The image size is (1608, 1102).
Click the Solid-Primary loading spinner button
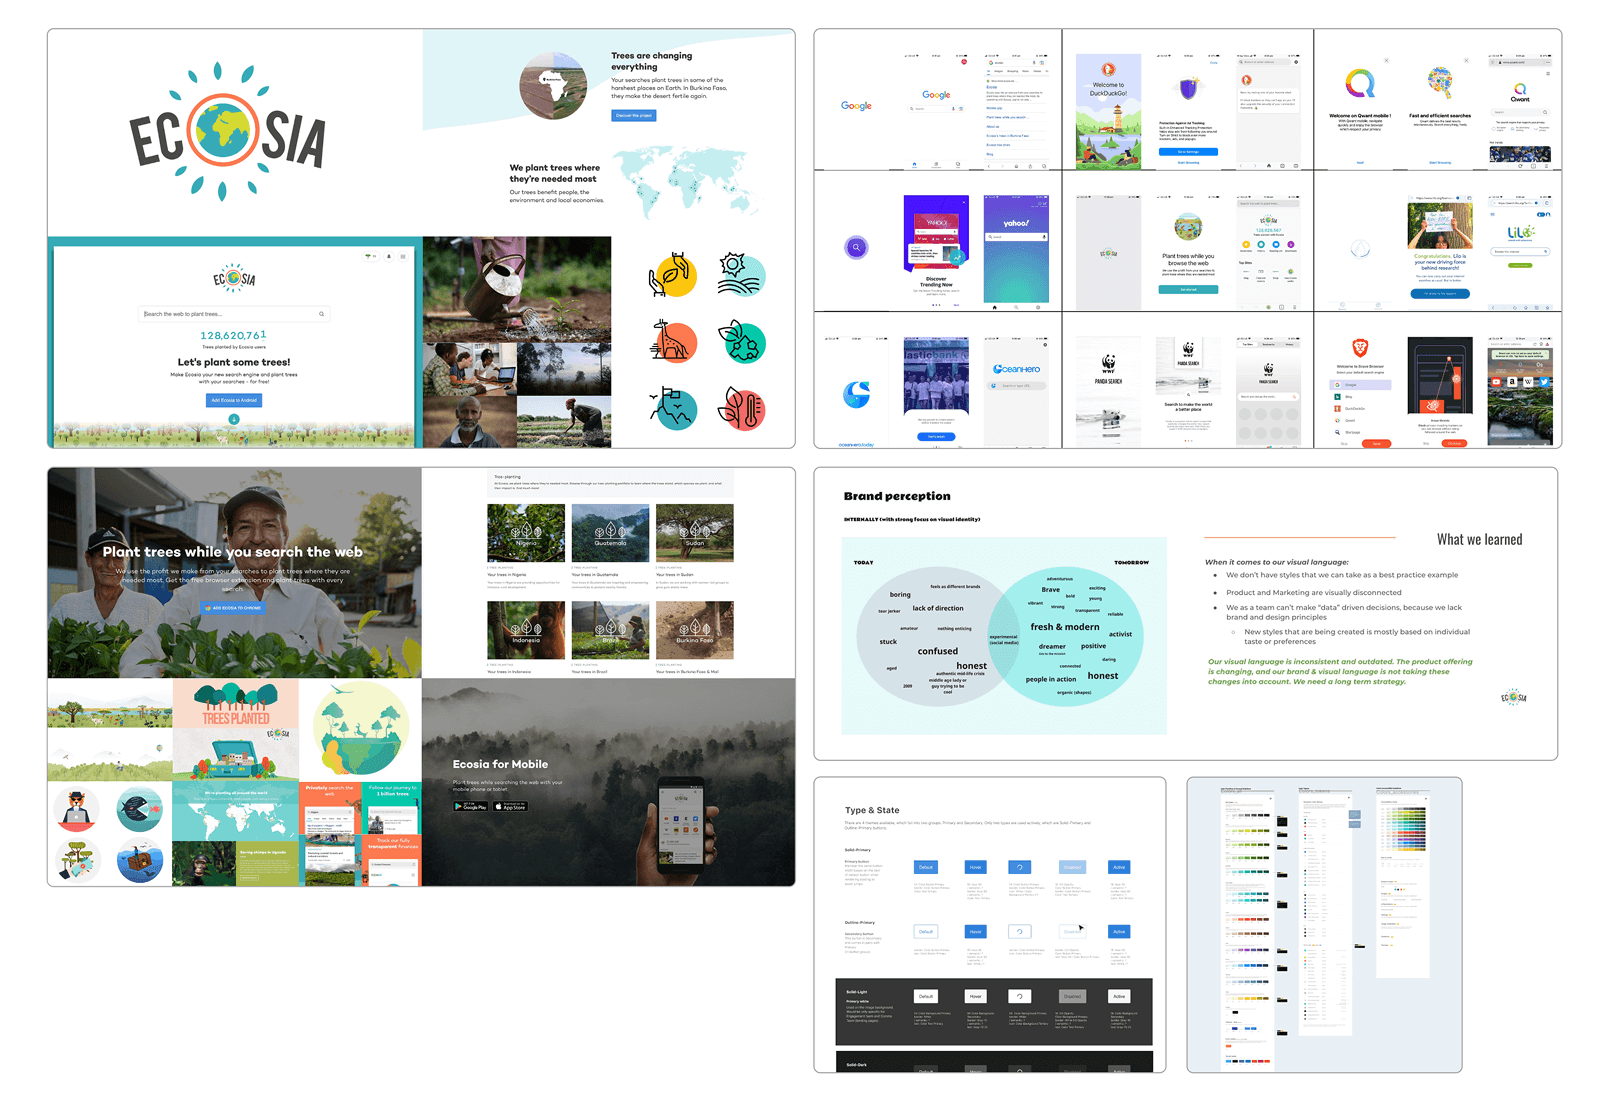point(1020,867)
